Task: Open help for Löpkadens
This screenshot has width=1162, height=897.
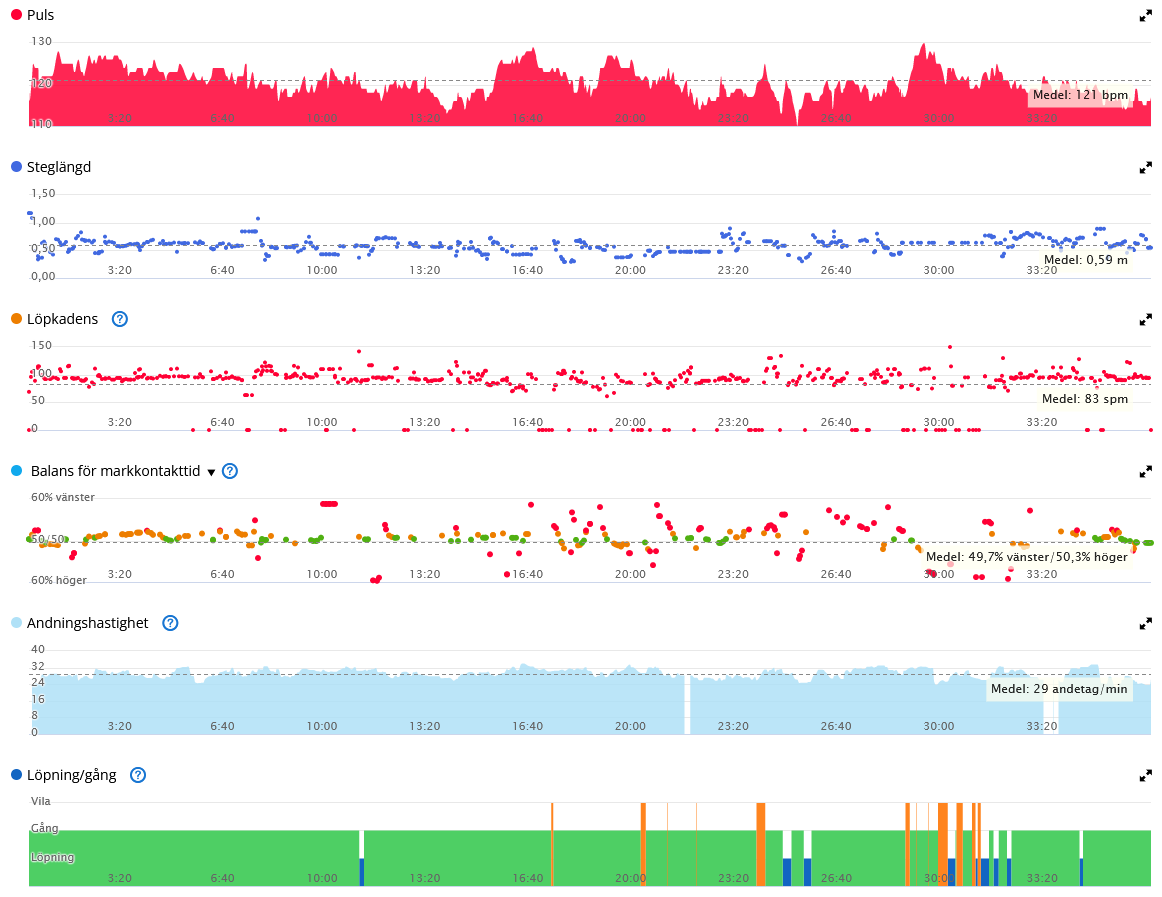Action: (119, 320)
